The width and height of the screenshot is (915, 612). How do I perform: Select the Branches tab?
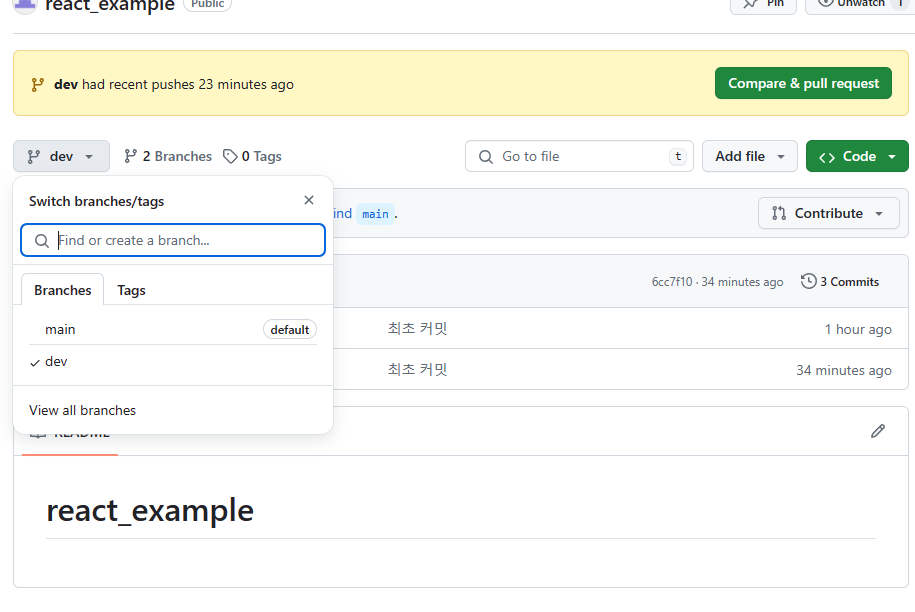point(62,290)
